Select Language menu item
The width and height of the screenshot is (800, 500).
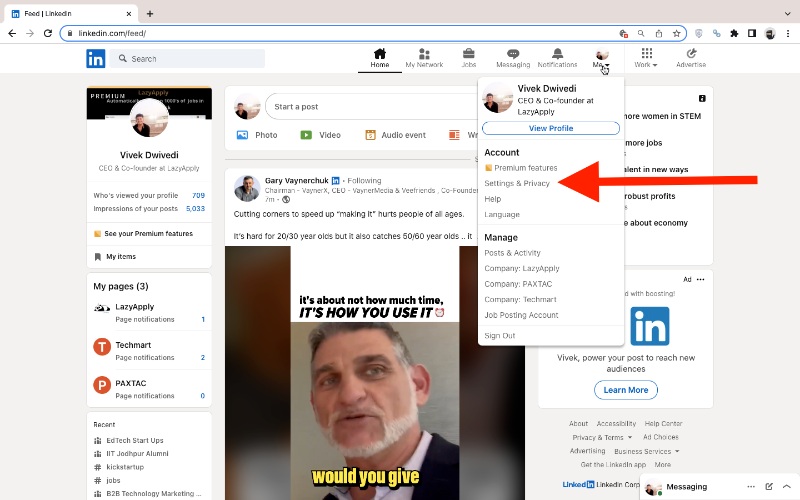[x=502, y=215]
